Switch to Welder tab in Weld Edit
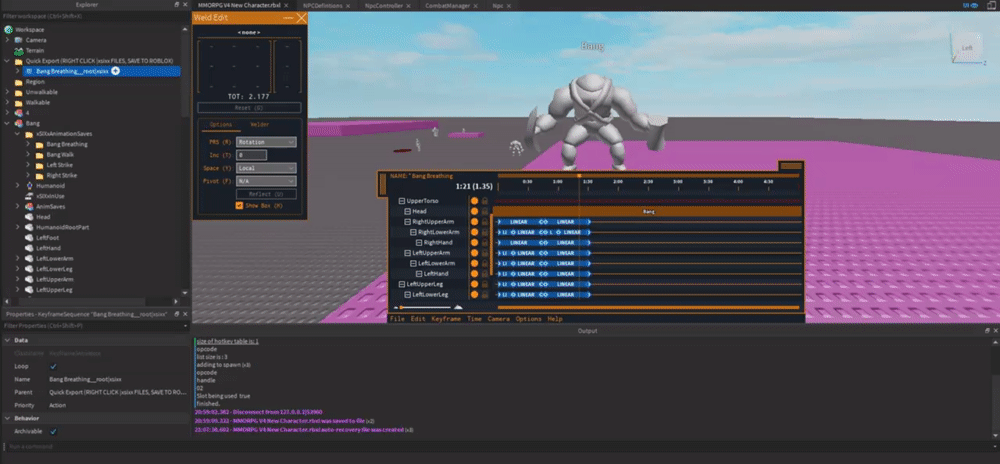The width and height of the screenshot is (1000, 464). pos(260,124)
